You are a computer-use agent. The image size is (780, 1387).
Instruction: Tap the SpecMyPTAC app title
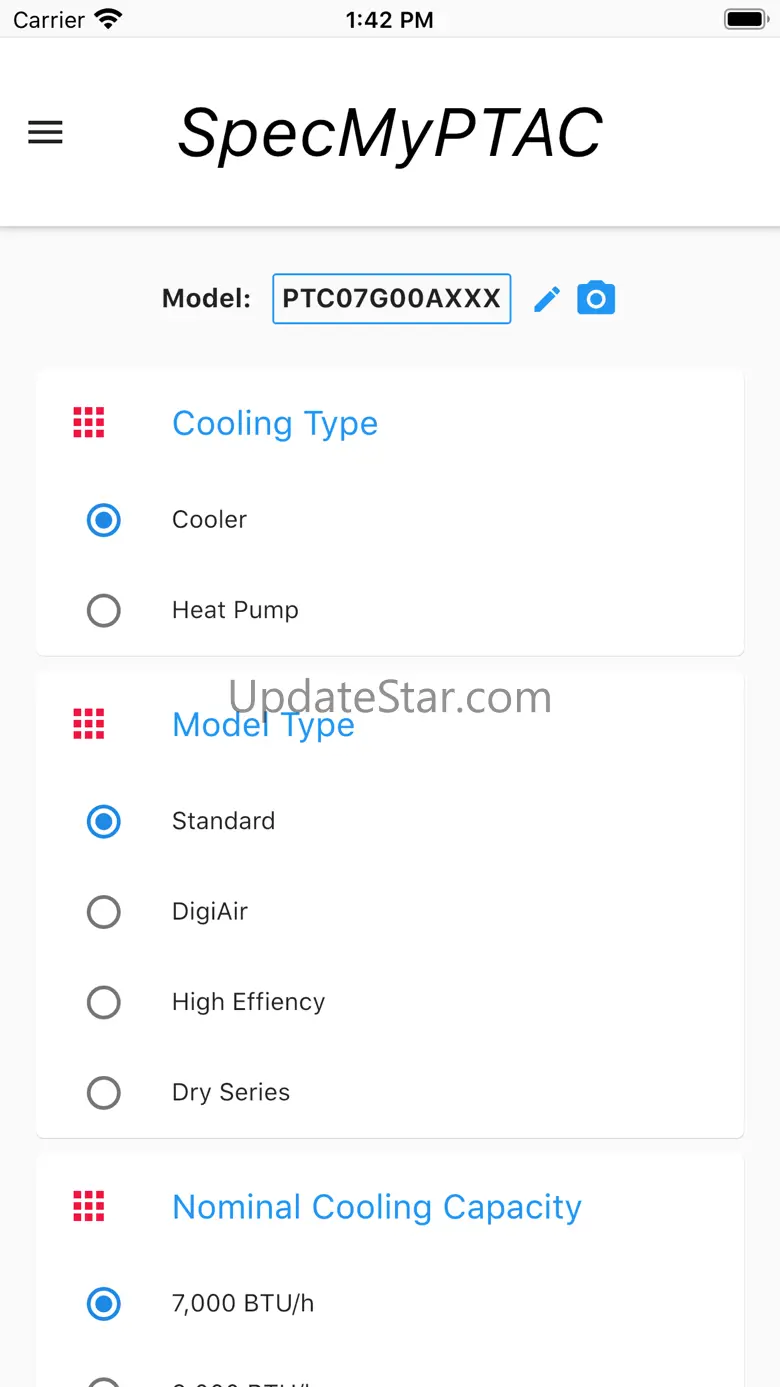391,133
